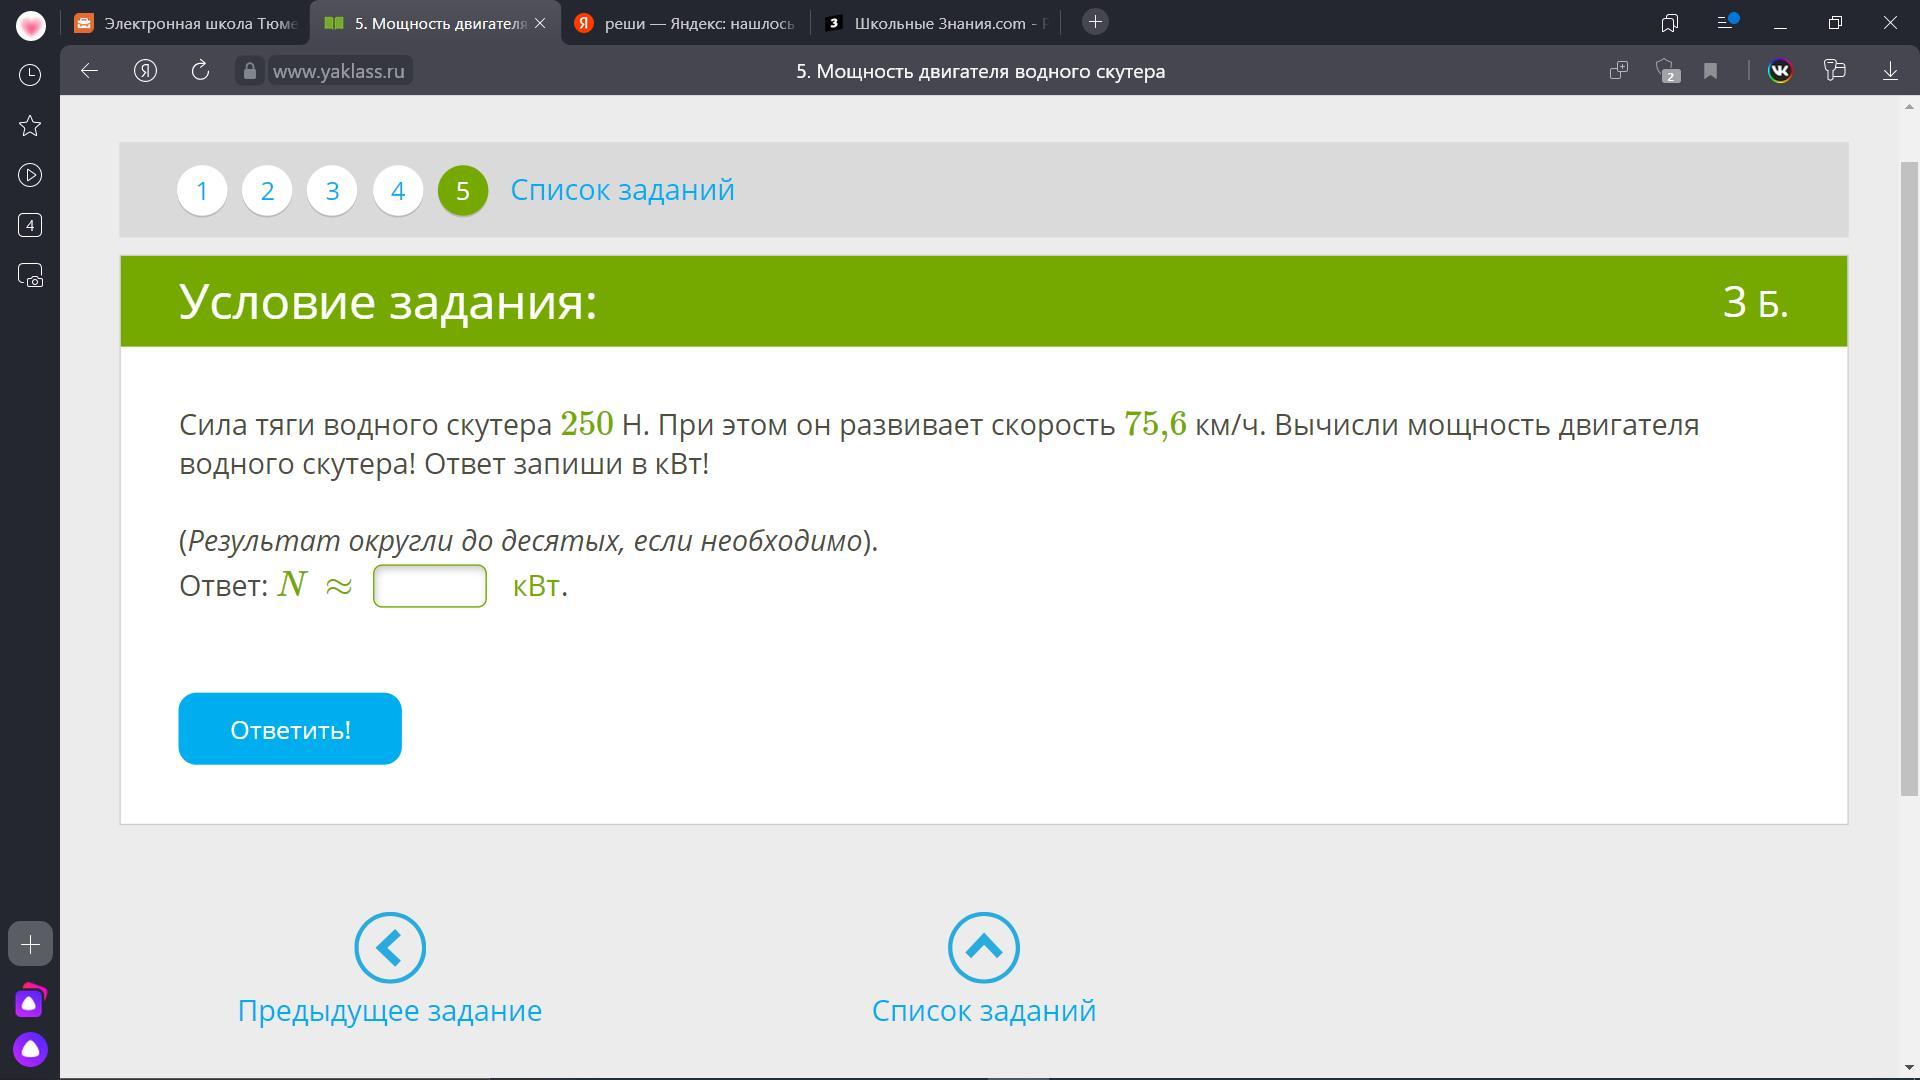1920x1080 pixels.
Task: Click the Yandex home icon in toolbar
Action: [145, 70]
